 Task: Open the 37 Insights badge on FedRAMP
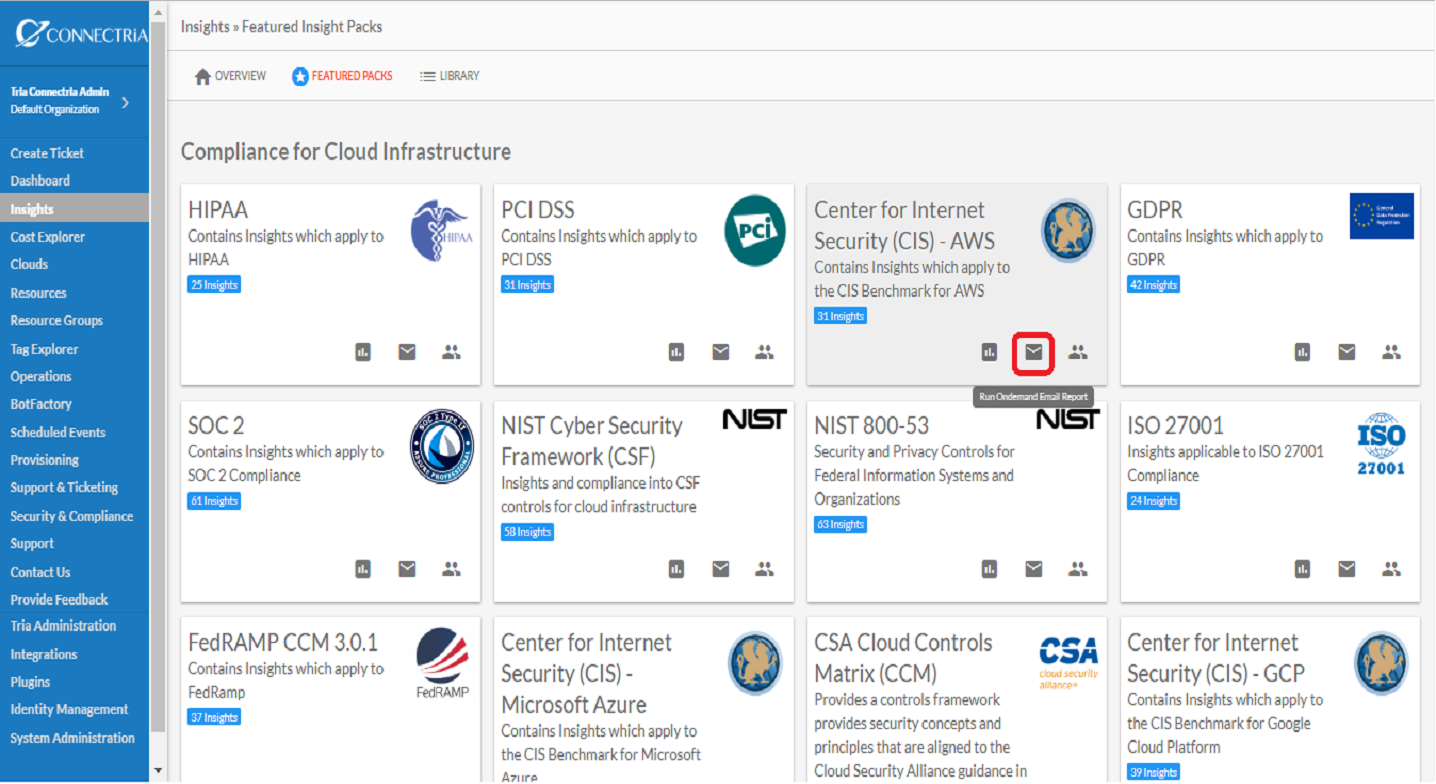[214, 717]
